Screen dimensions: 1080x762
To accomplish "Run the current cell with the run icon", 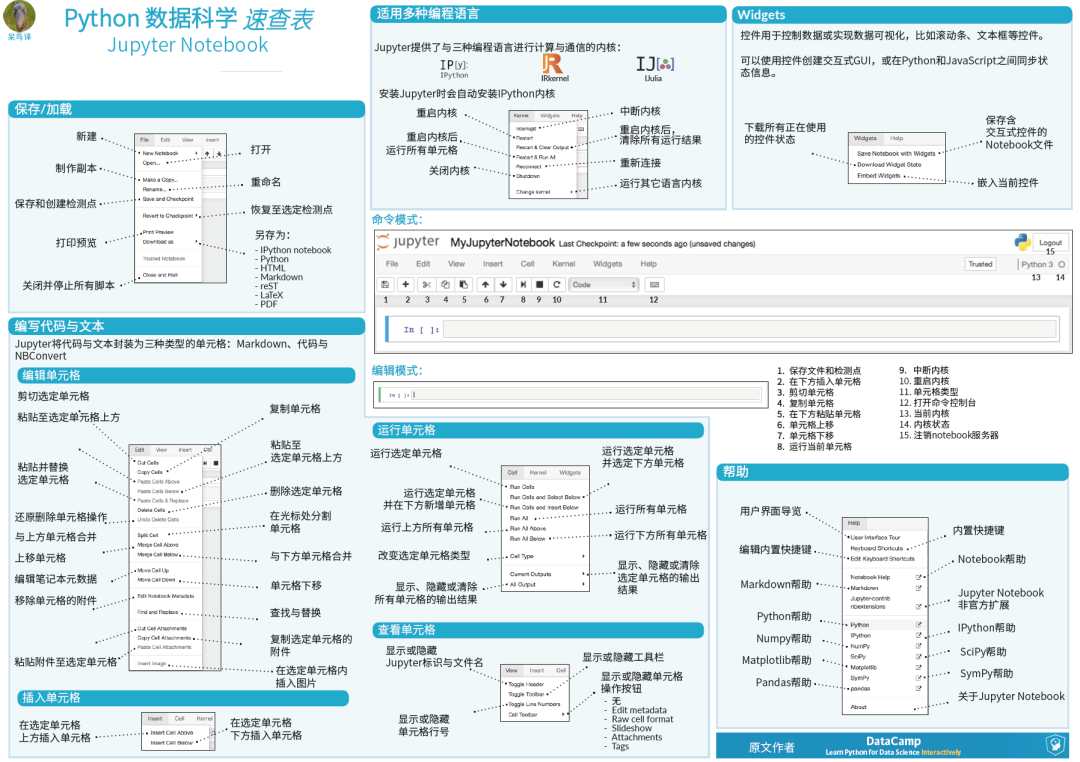I will point(523,285).
